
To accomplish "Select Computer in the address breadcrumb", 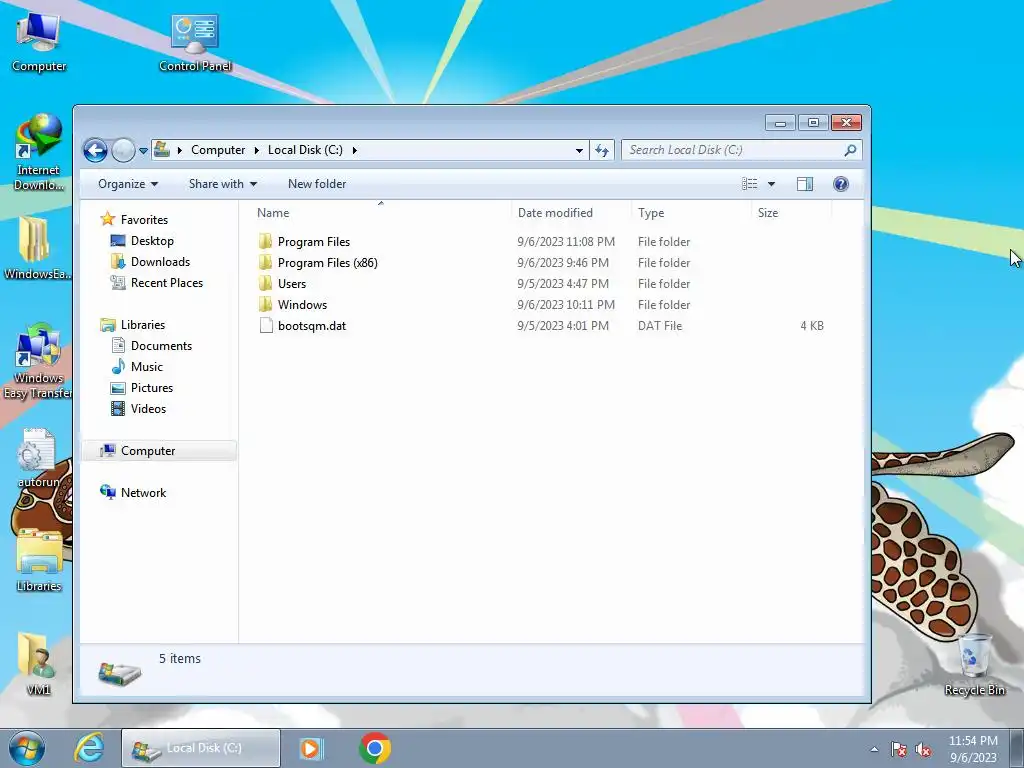I will [x=218, y=150].
